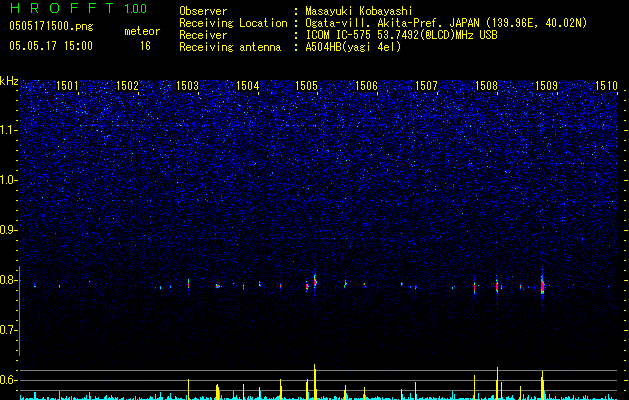Click the tallest yellow spike near 1505
629x400 pixels.
coord(315,381)
